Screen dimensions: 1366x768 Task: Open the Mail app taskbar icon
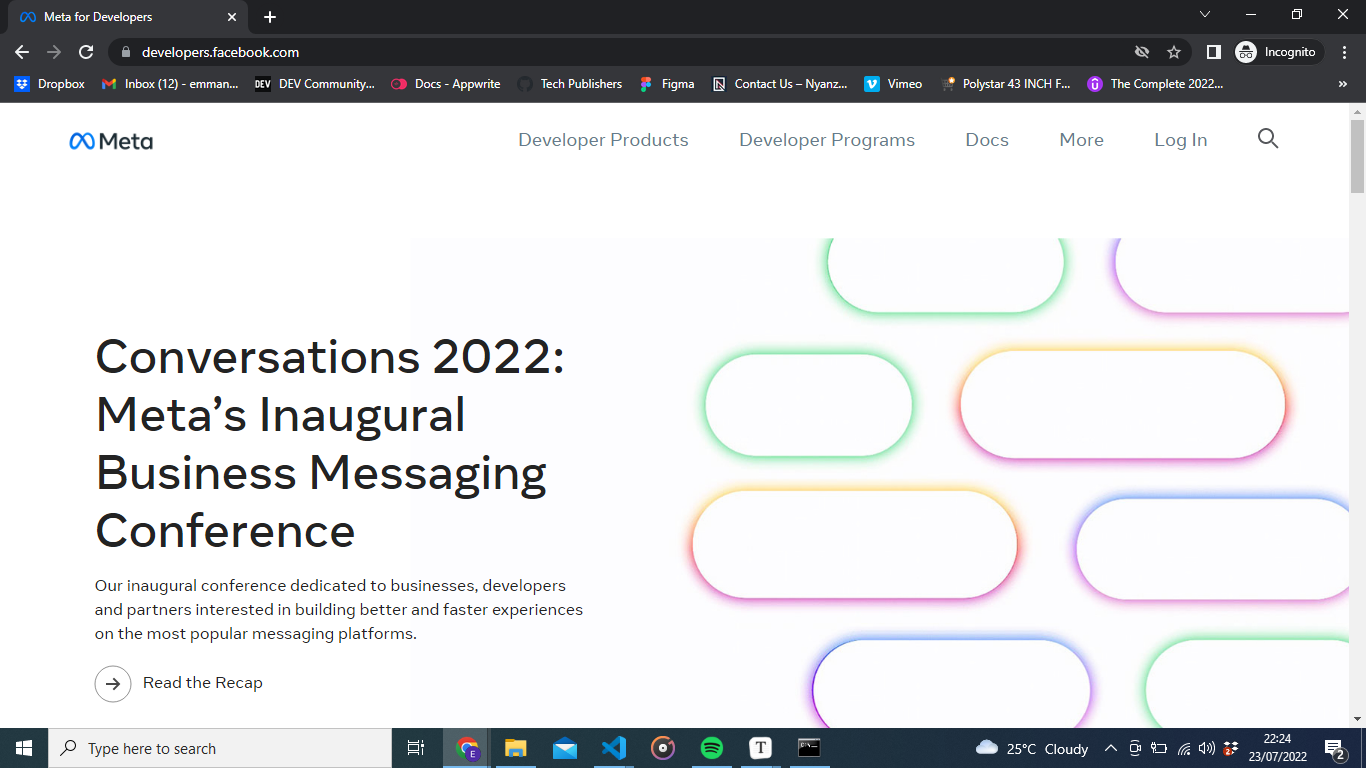pyautogui.click(x=564, y=748)
